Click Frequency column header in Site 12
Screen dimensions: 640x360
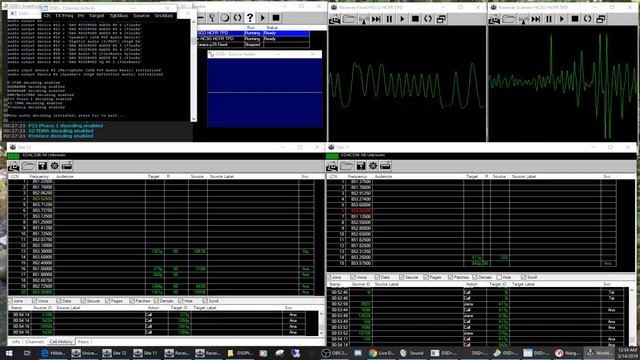(x=39, y=176)
